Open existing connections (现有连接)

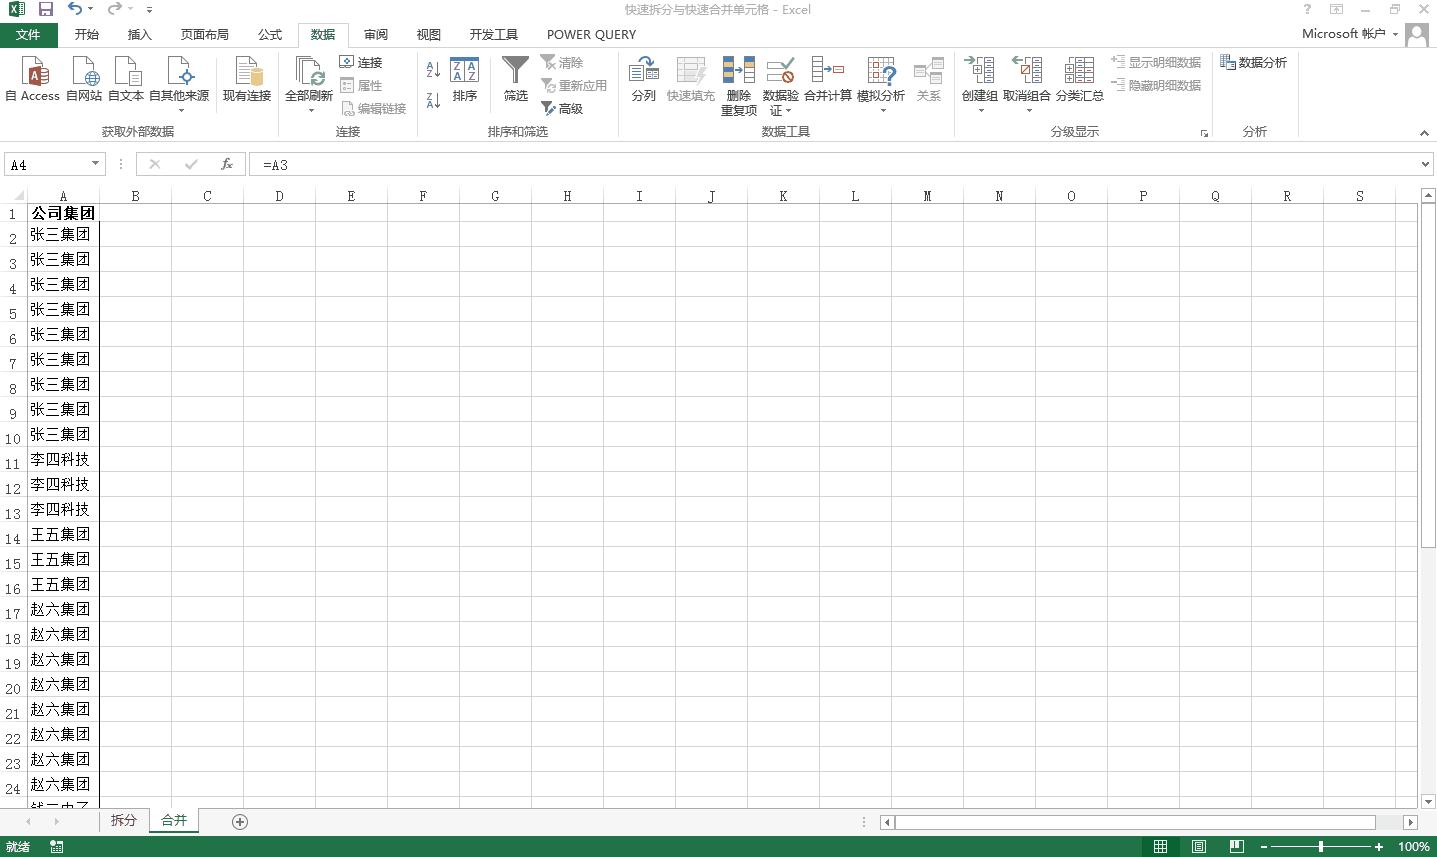pos(247,79)
